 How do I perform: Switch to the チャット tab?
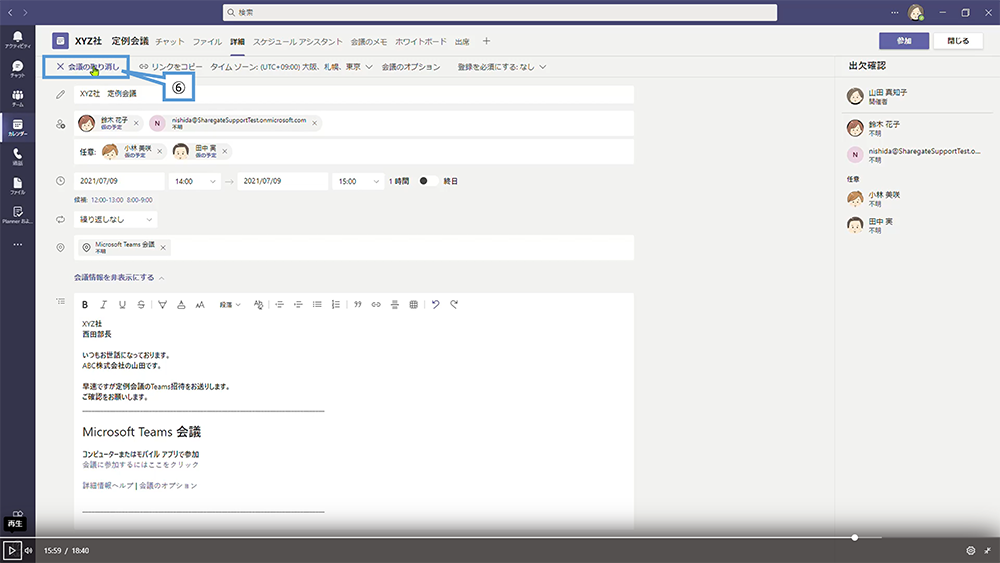[170, 41]
